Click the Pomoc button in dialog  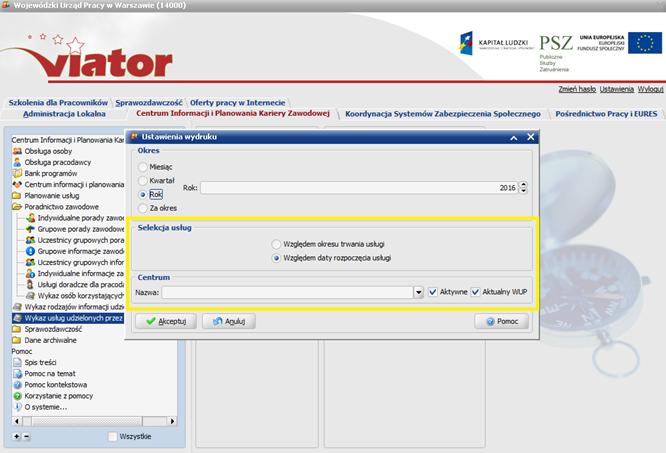[502, 321]
